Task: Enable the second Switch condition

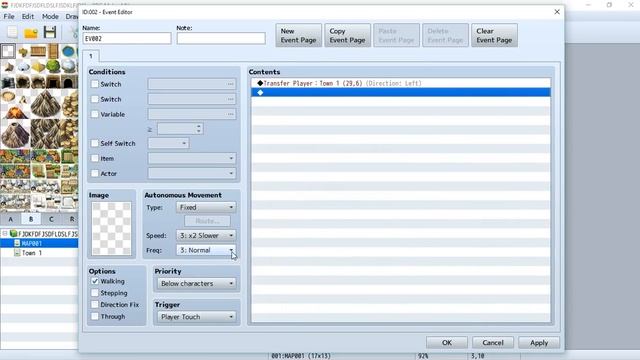Action: pos(95,99)
